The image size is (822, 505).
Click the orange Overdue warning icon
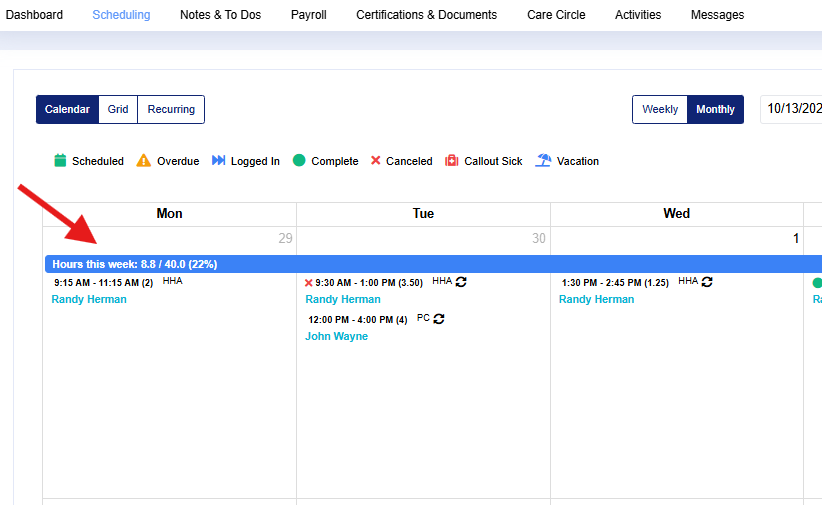(144, 161)
